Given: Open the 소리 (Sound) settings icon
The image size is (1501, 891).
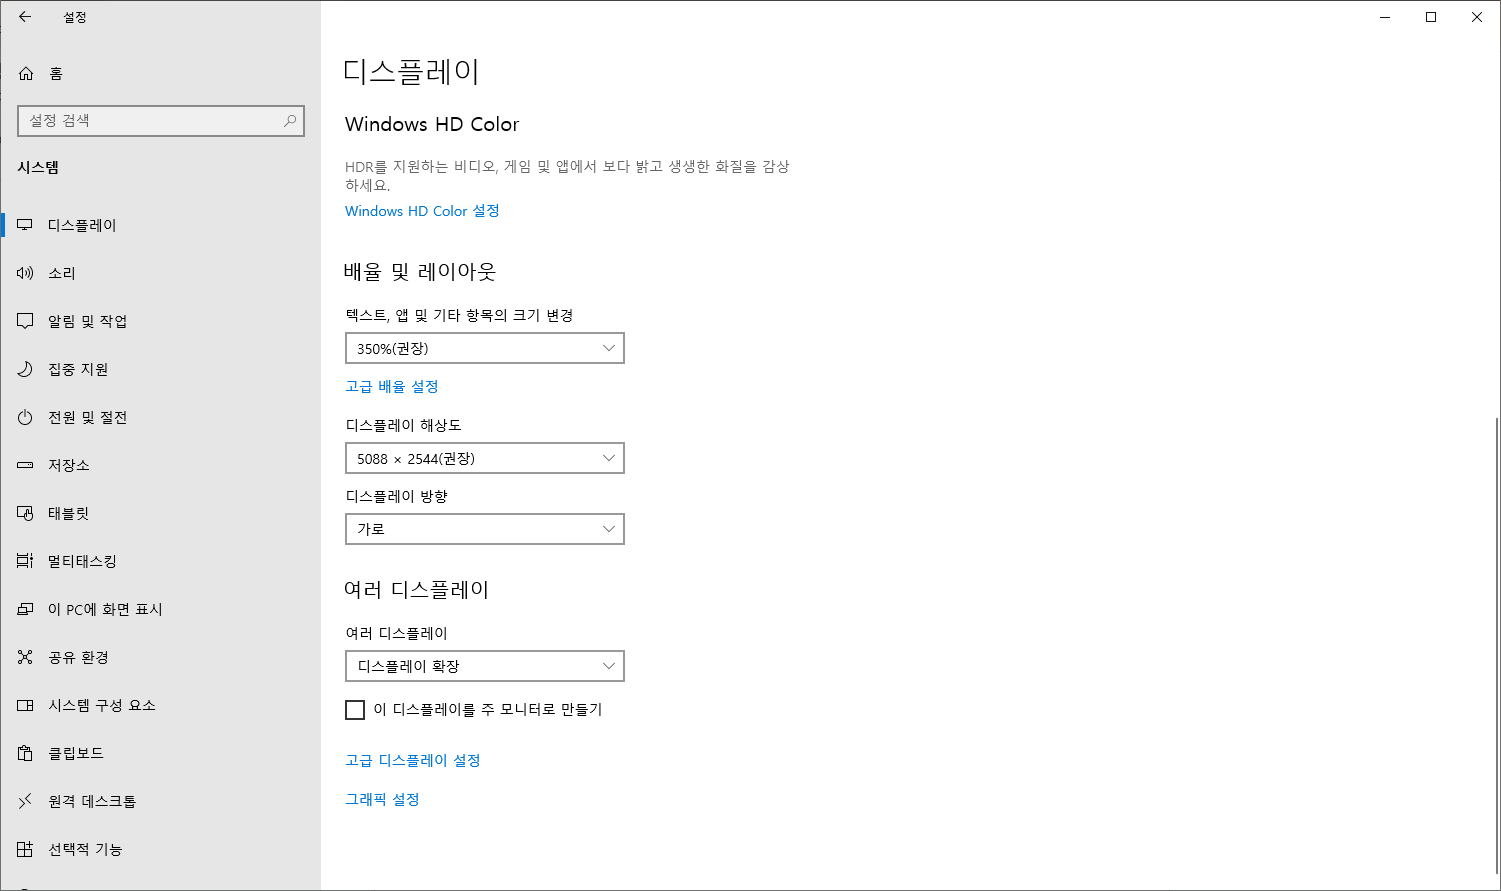Looking at the screenshot, I should [25, 272].
